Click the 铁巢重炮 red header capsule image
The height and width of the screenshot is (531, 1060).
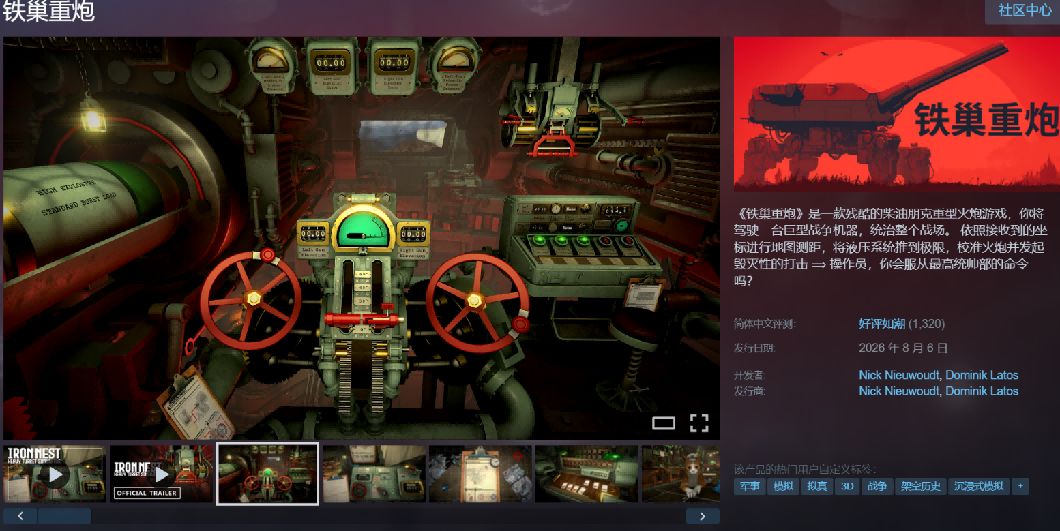(x=897, y=114)
